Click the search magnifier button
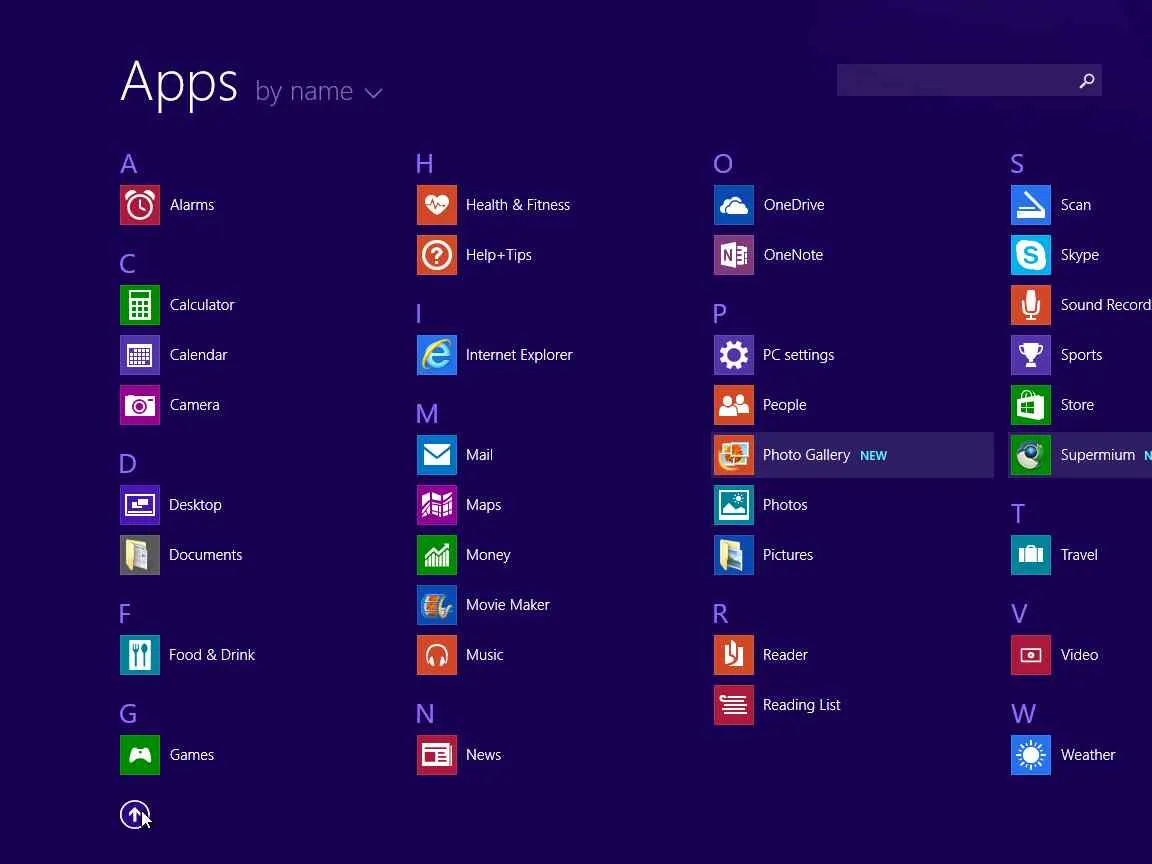 pyautogui.click(x=1087, y=81)
